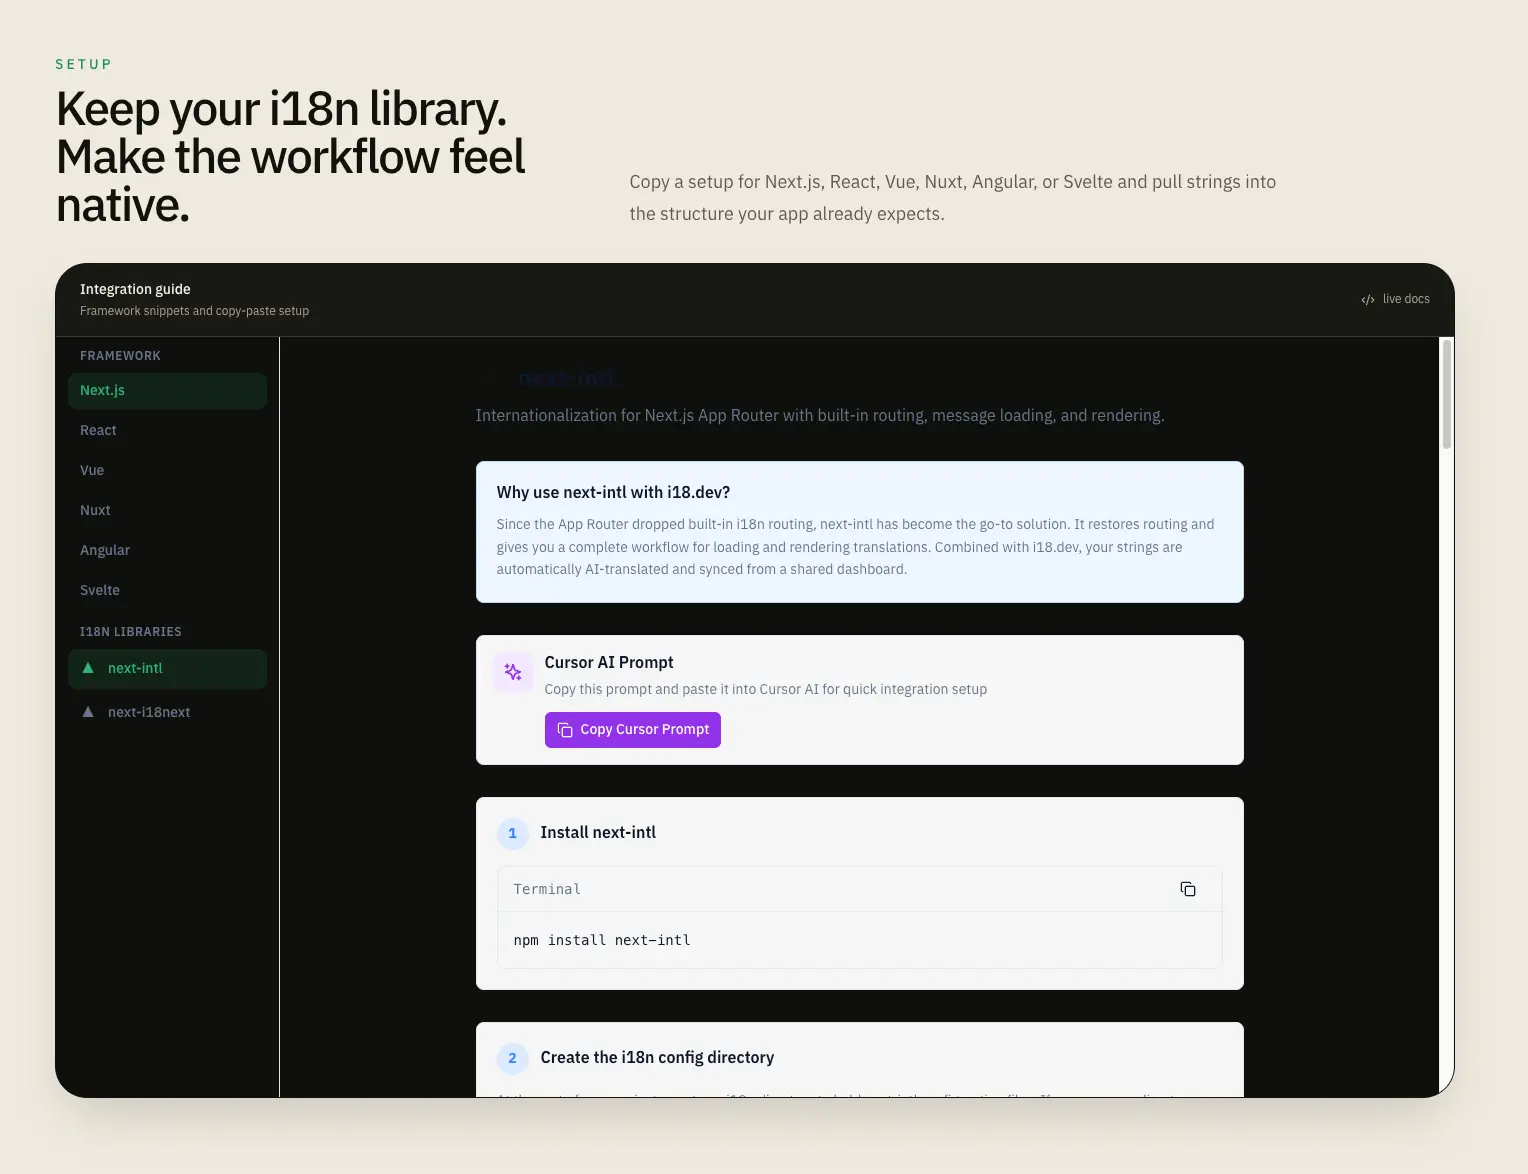Copy the Terminal install command
1528x1174 pixels.
pyautogui.click(x=1188, y=889)
